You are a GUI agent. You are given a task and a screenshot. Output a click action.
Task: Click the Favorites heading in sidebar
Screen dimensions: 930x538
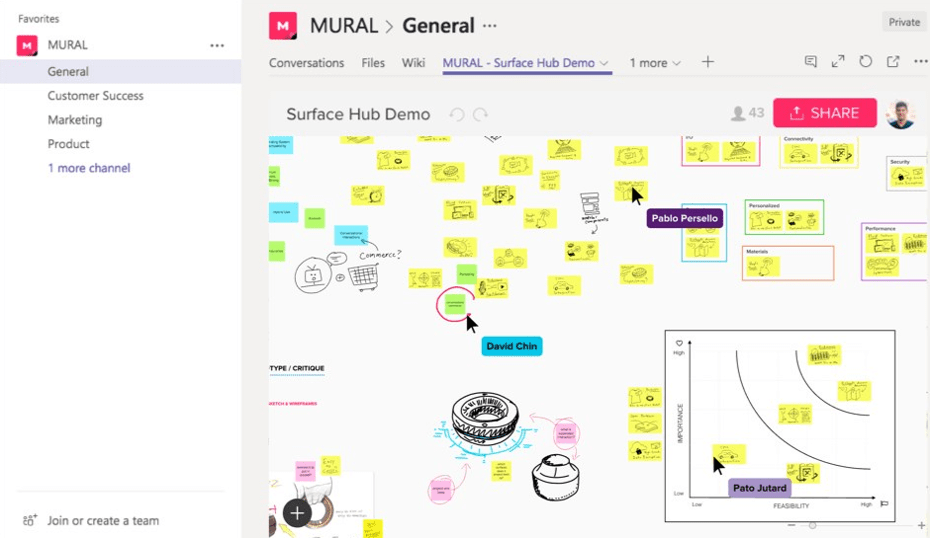[39, 19]
